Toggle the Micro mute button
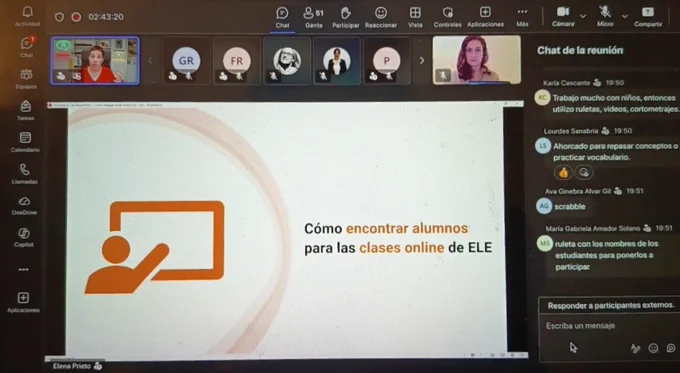 coord(605,16)
